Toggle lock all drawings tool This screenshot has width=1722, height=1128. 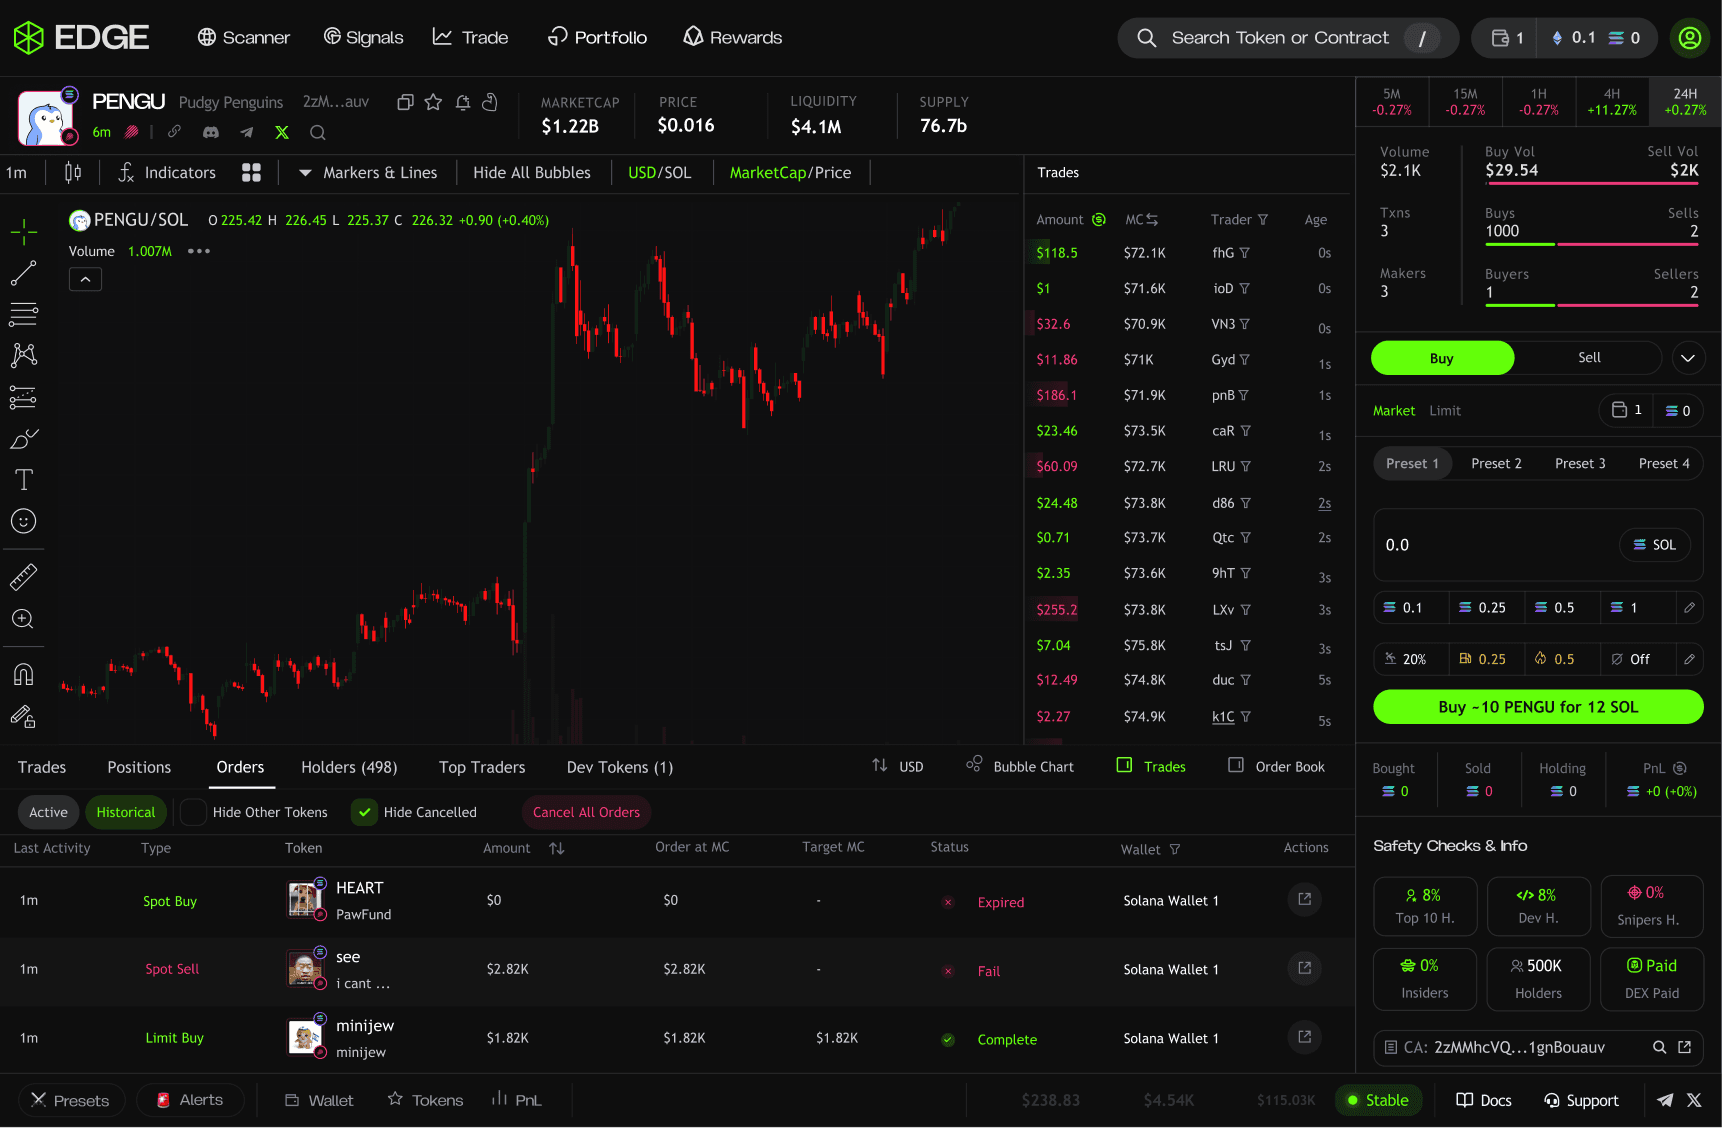coord(24,716)
